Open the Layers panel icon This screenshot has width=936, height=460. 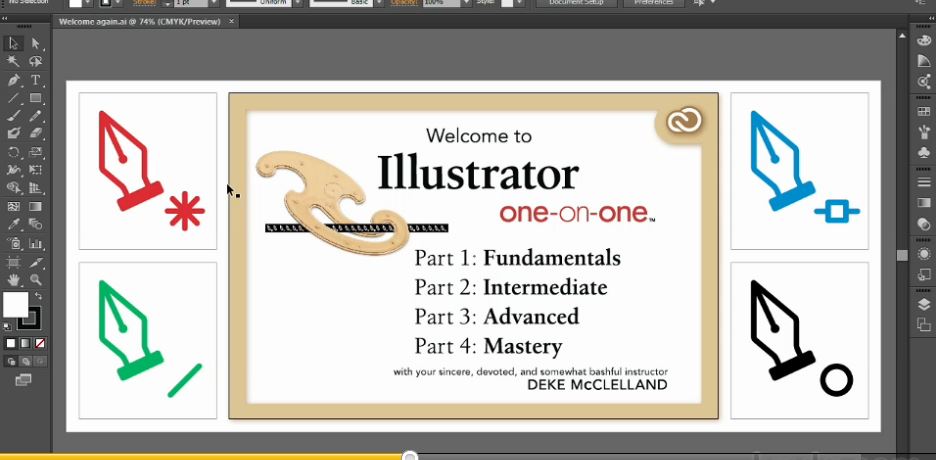(x=923, y=305)
